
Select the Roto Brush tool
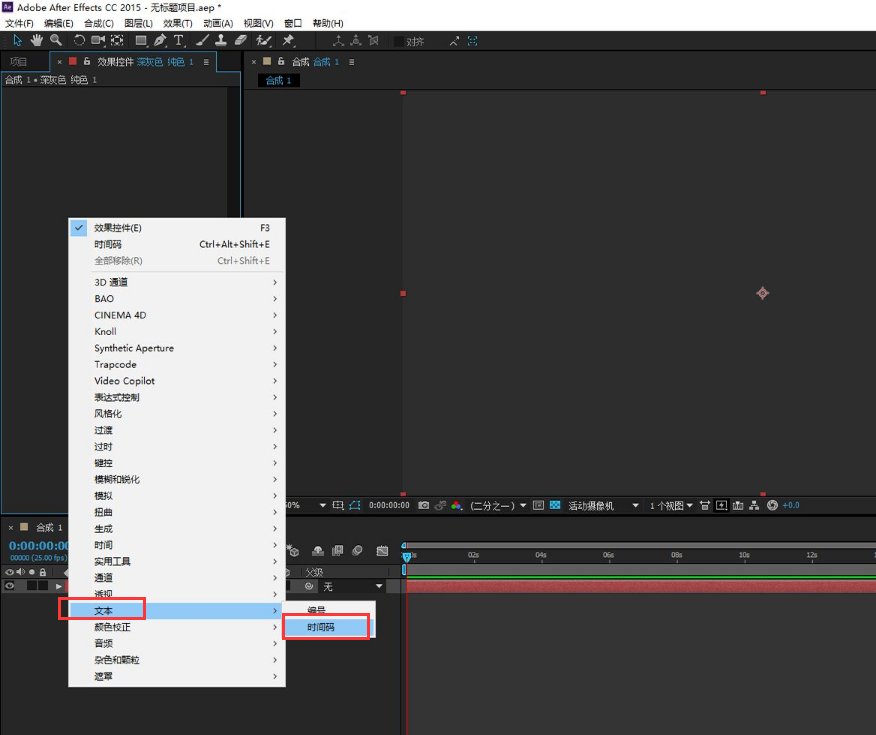tap(263, 40)
